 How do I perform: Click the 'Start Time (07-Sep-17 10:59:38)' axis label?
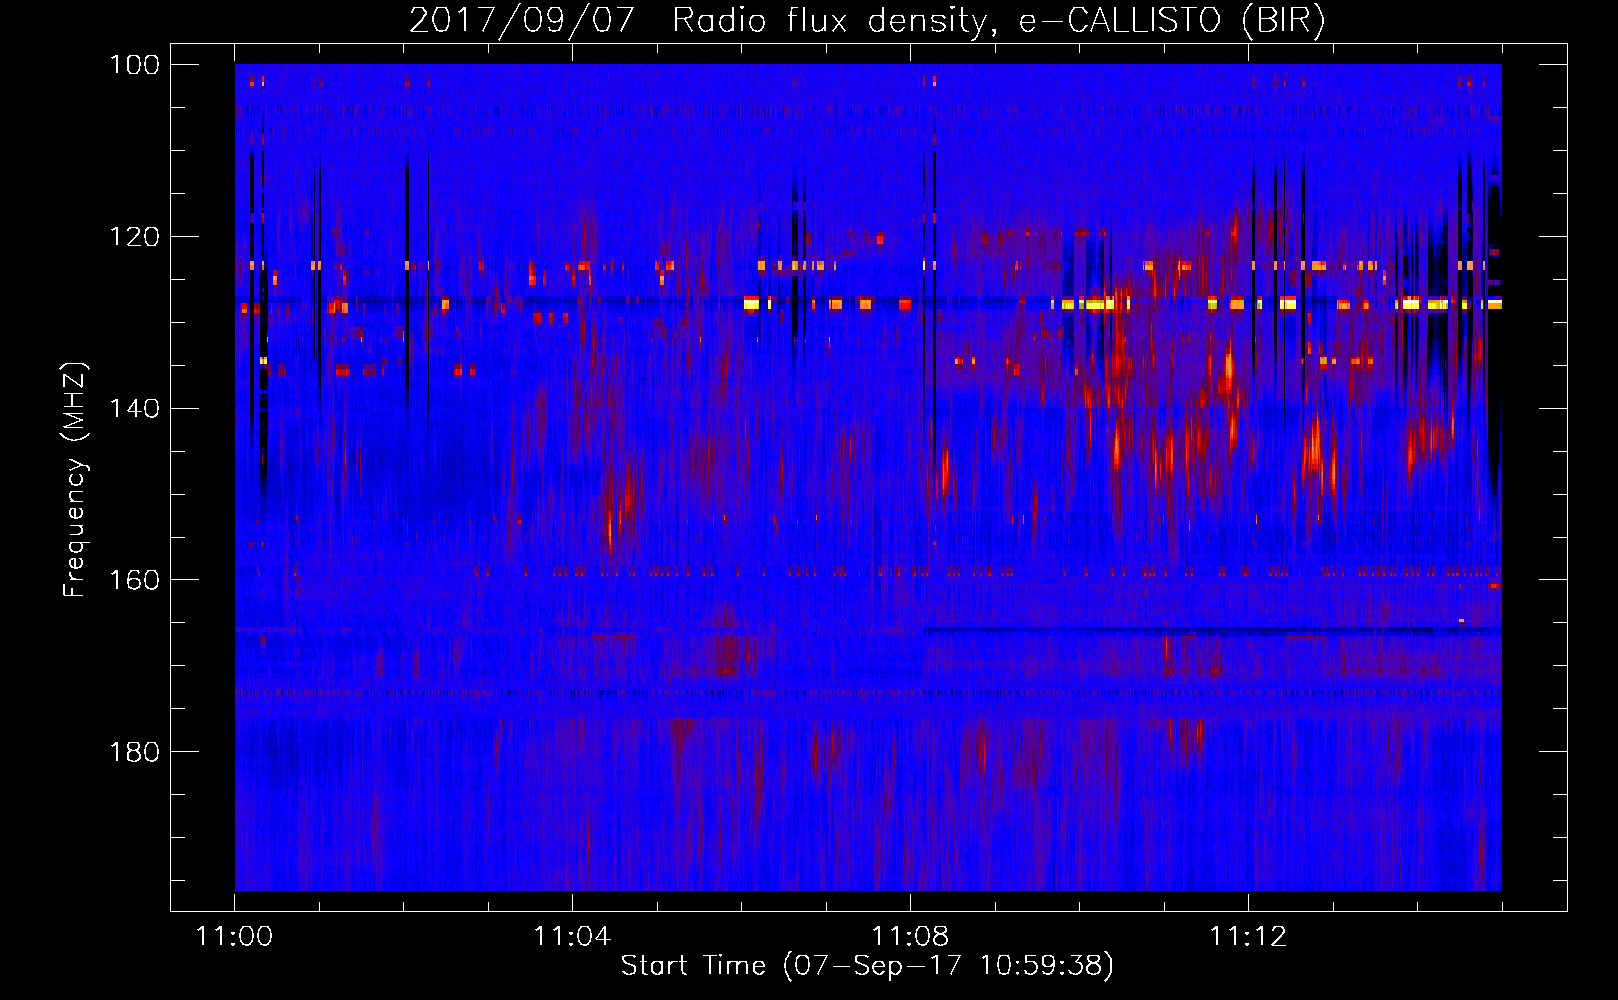coord(867,966)
